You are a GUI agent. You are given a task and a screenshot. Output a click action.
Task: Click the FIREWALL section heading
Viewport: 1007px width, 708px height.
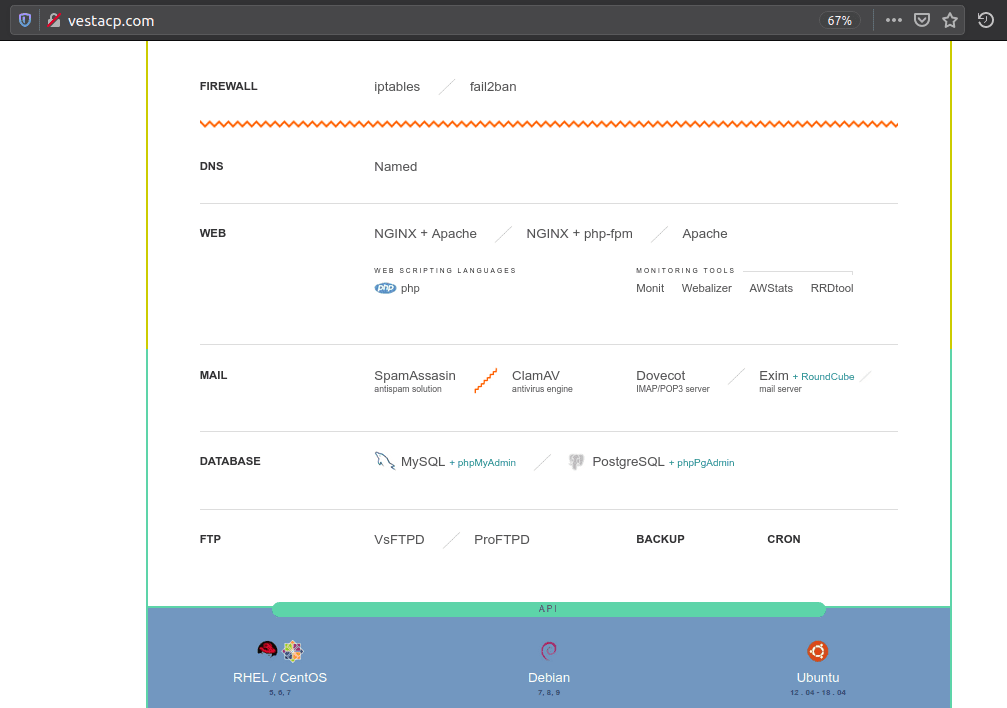pos(228,86)
